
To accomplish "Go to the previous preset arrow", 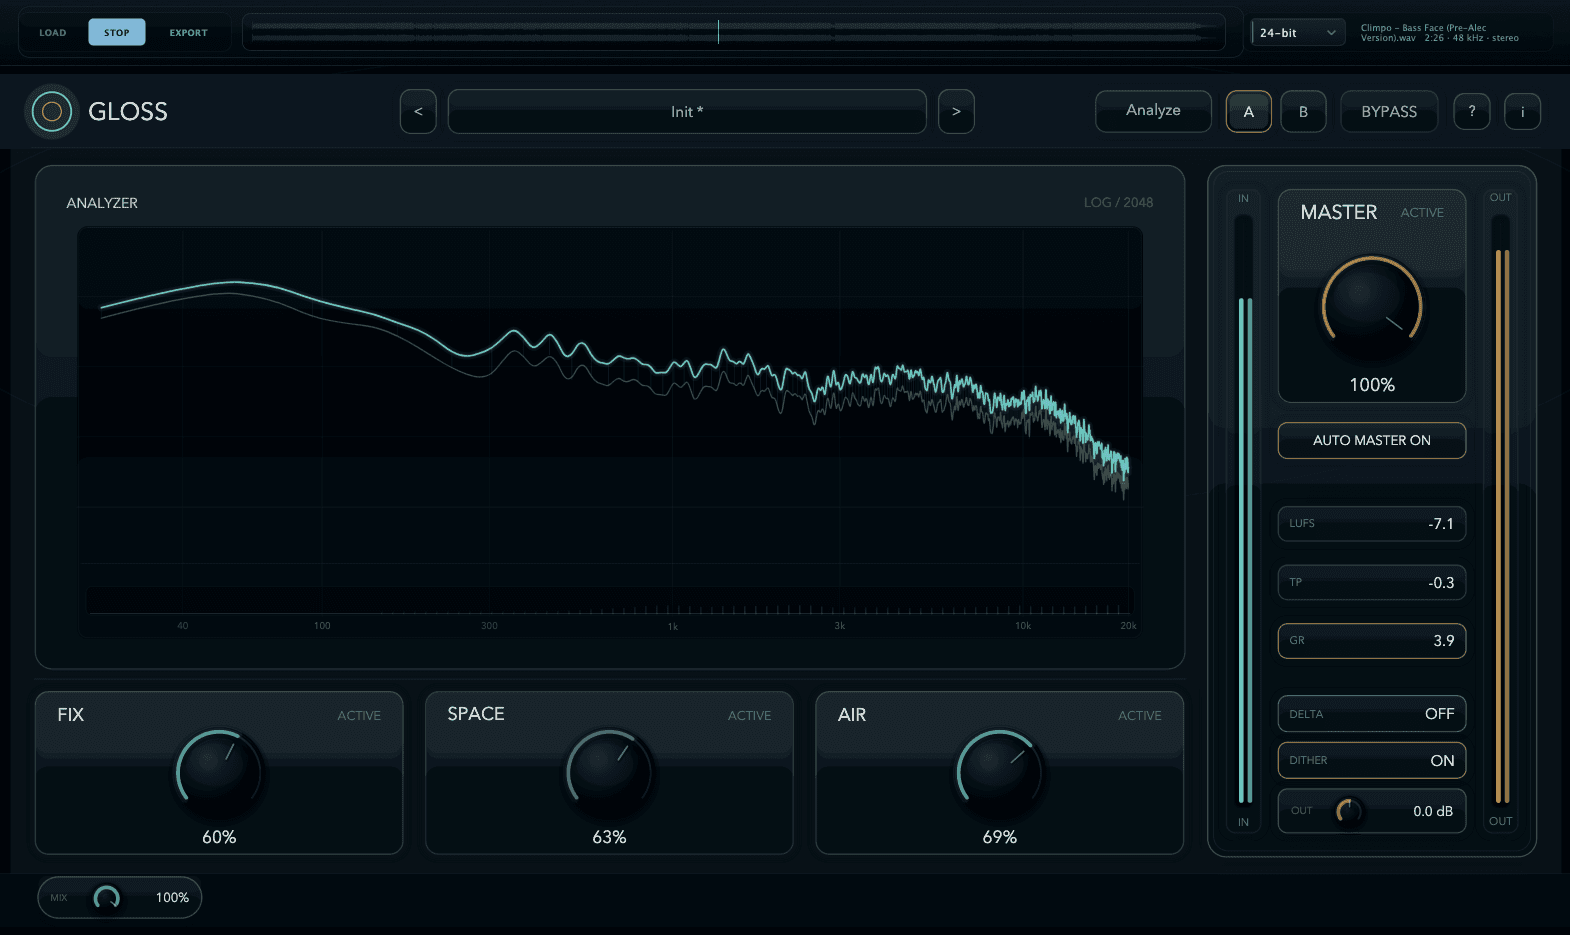I will [418, 112].
